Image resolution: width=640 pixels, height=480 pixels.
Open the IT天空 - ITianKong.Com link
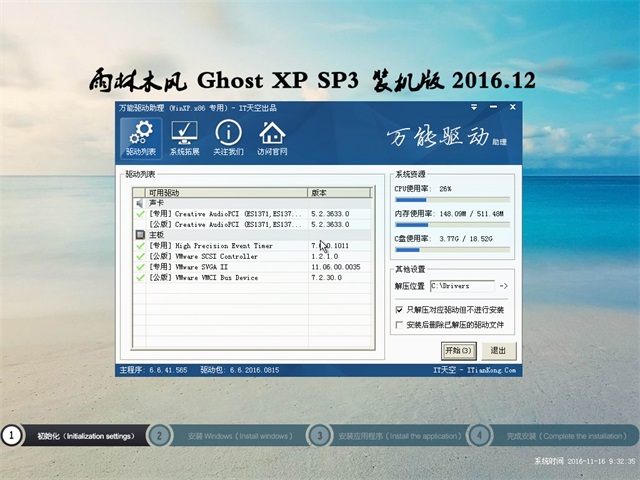click(474, 370)
